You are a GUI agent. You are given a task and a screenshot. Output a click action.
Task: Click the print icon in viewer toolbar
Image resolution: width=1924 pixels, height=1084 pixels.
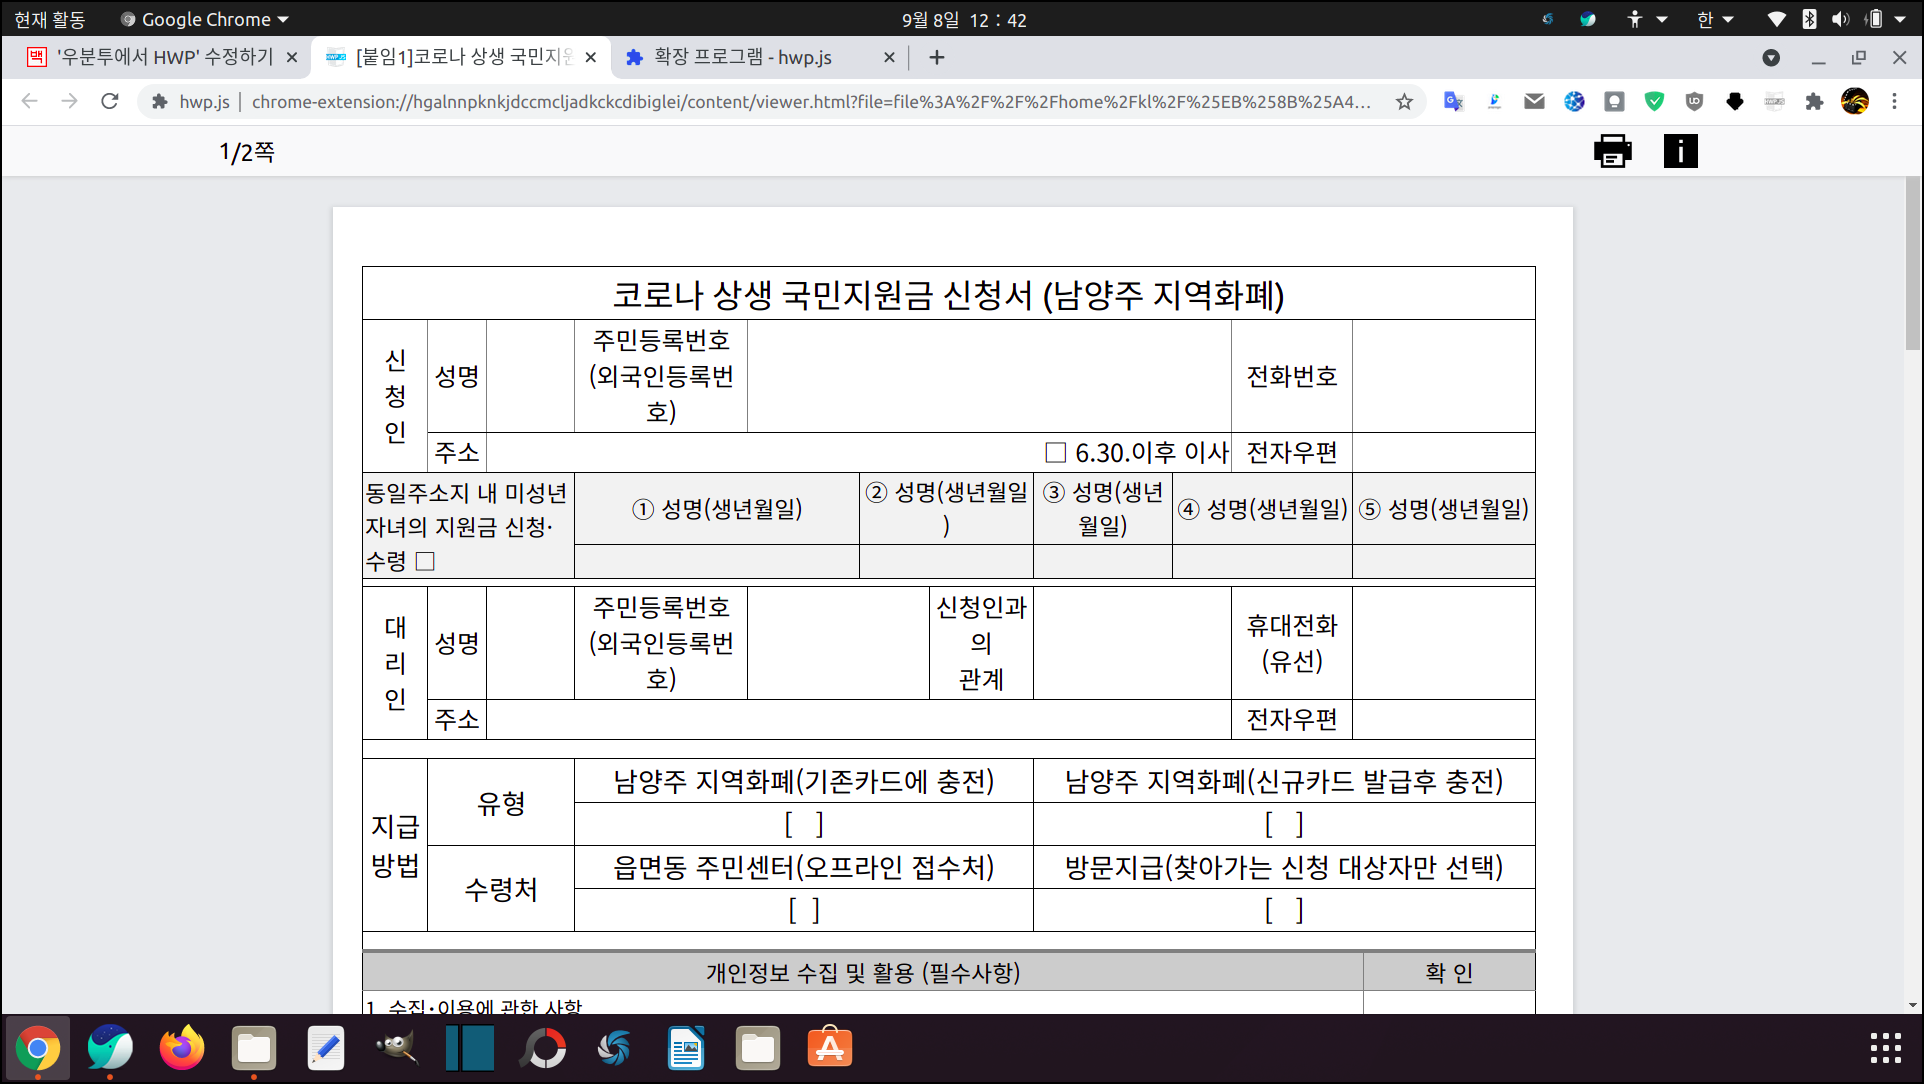coord(1612,151)
